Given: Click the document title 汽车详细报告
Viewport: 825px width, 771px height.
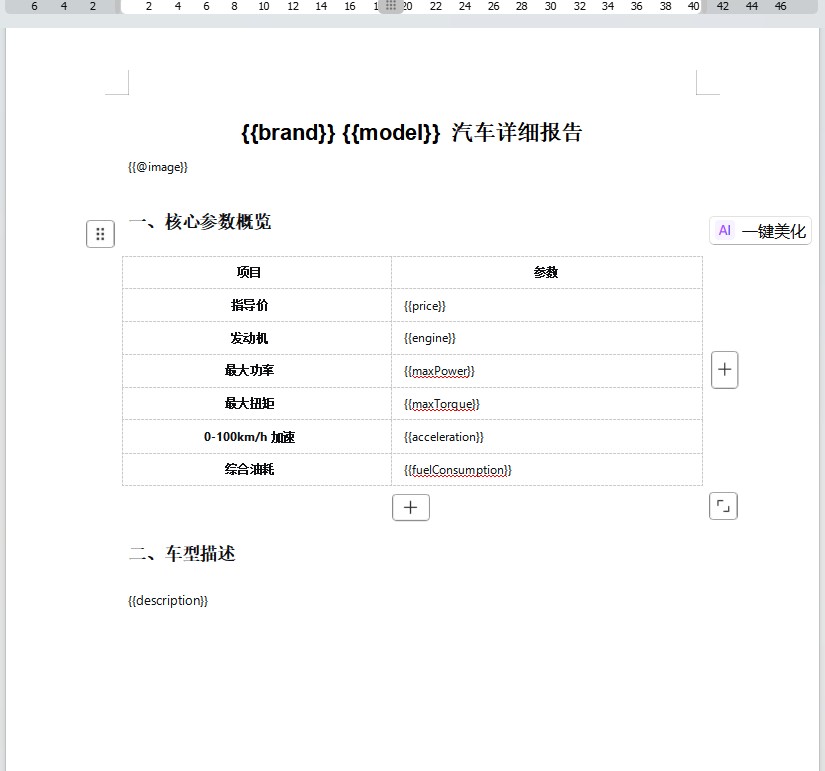Looking at the screenshot, I should pos(517,133).
